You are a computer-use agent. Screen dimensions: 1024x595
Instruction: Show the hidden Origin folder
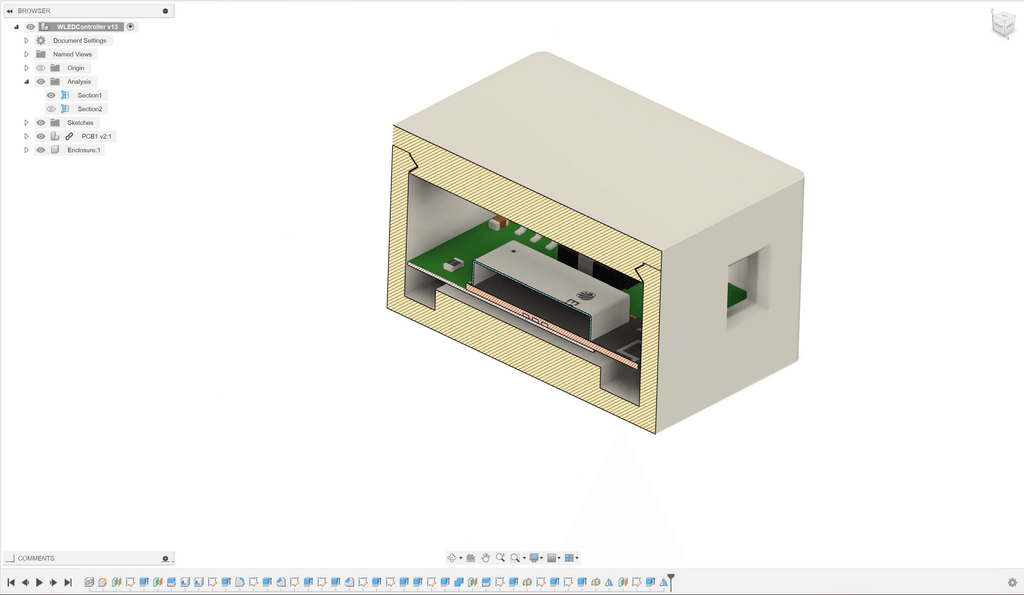pyautogui.click(x=40, y=68)
